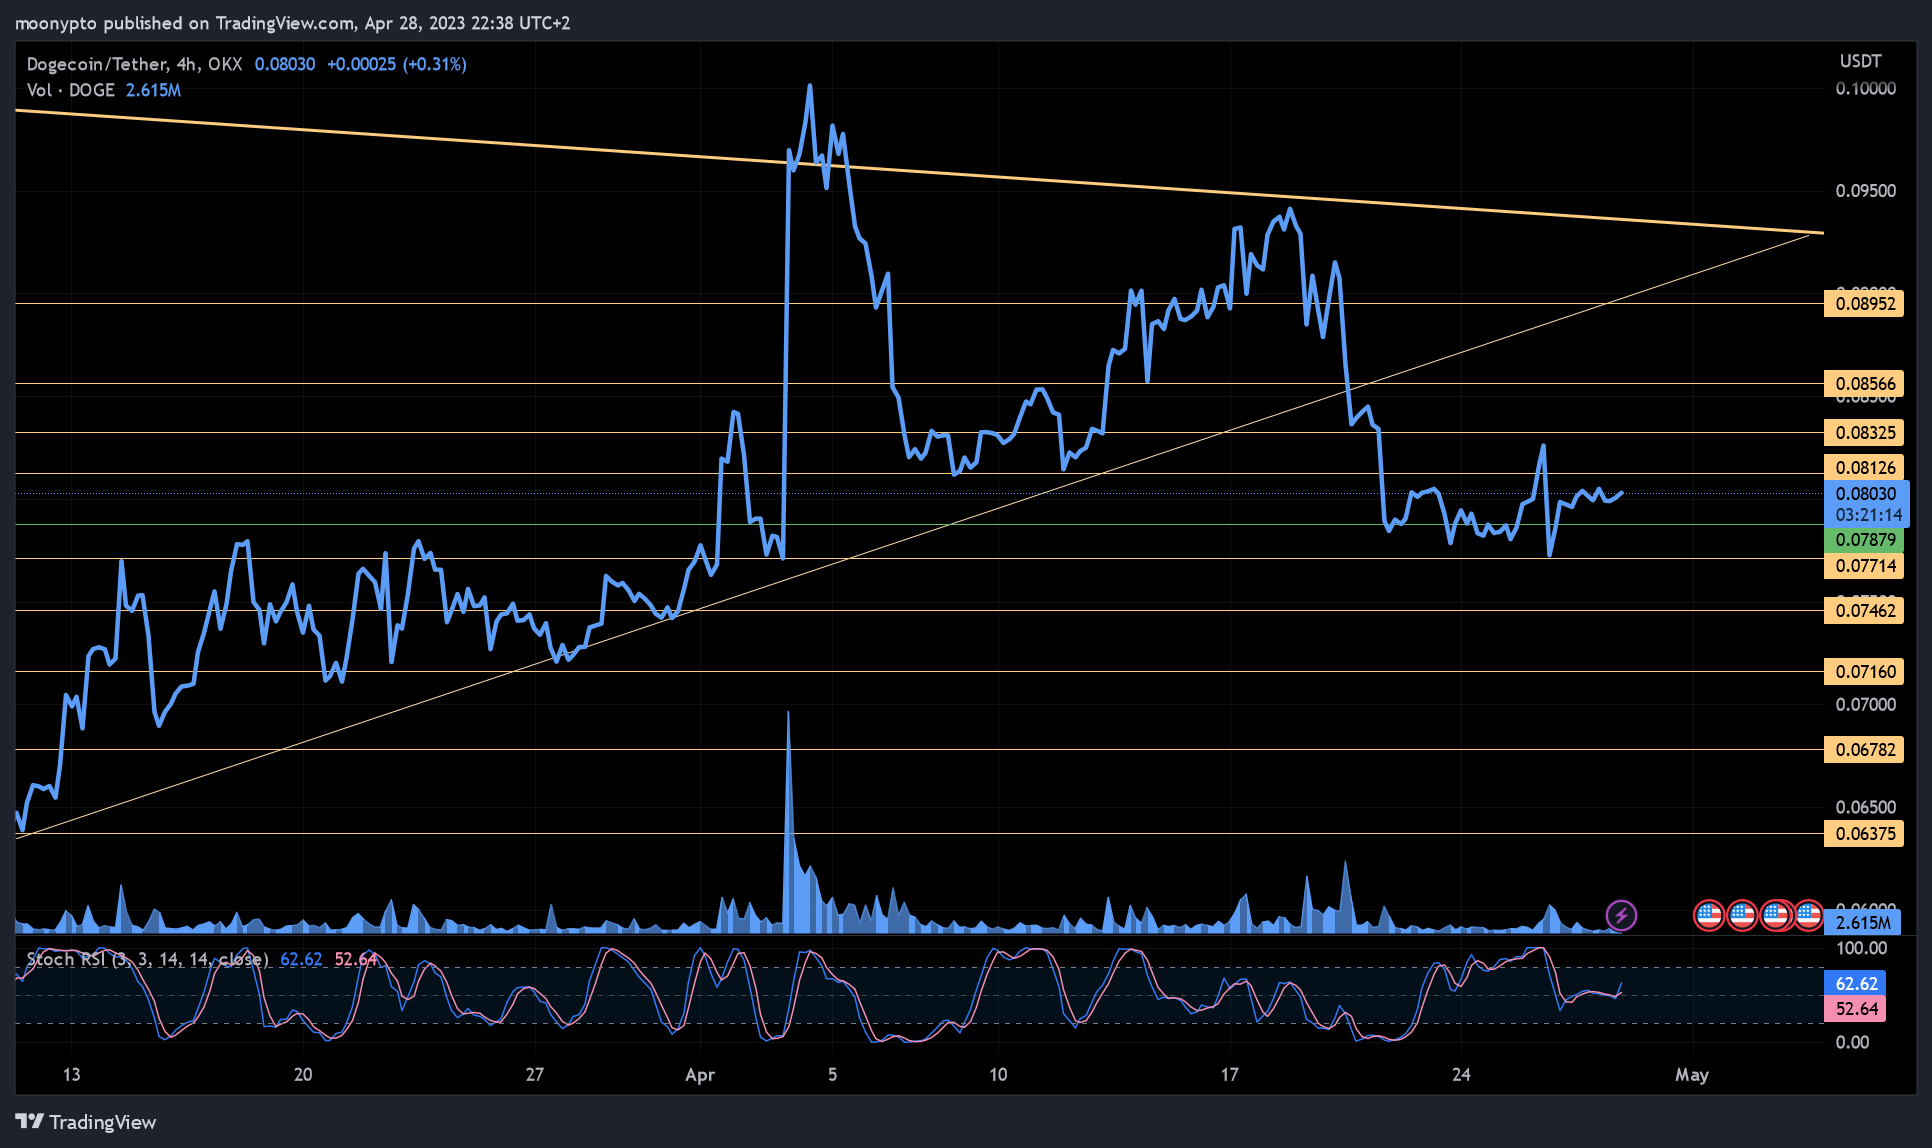This screenshot has width=1932, height=1148.
Task: Select the 0.08325 price level label
Action: pos(1864,432)
